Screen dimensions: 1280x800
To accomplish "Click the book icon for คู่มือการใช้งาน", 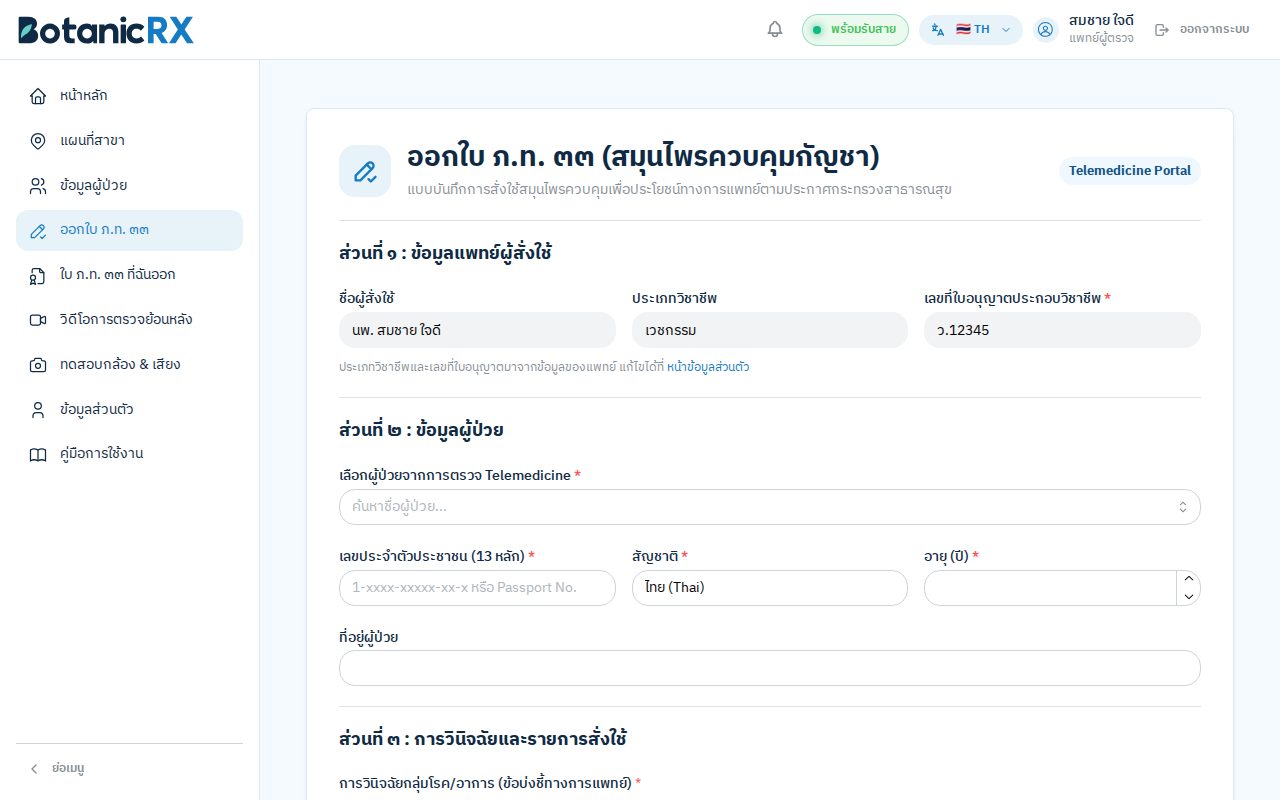I will click(38, 454).
